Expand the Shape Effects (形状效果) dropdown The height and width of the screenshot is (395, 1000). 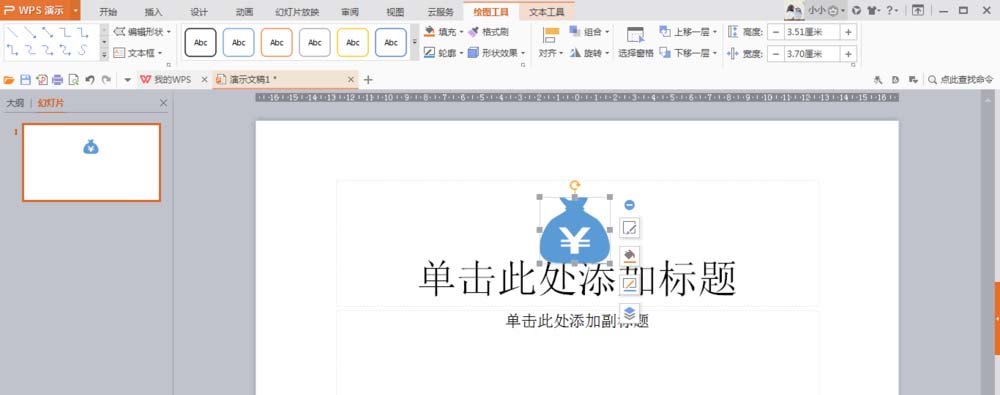coord(523,53)
